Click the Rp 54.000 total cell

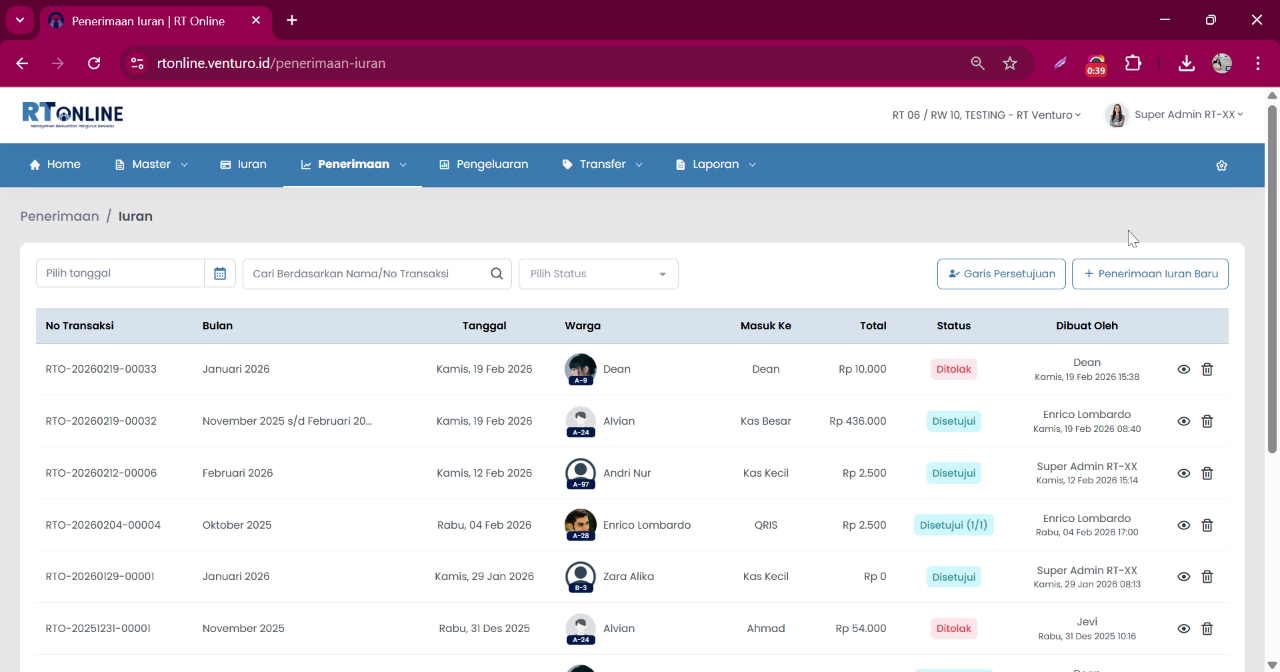pos(861,629)
